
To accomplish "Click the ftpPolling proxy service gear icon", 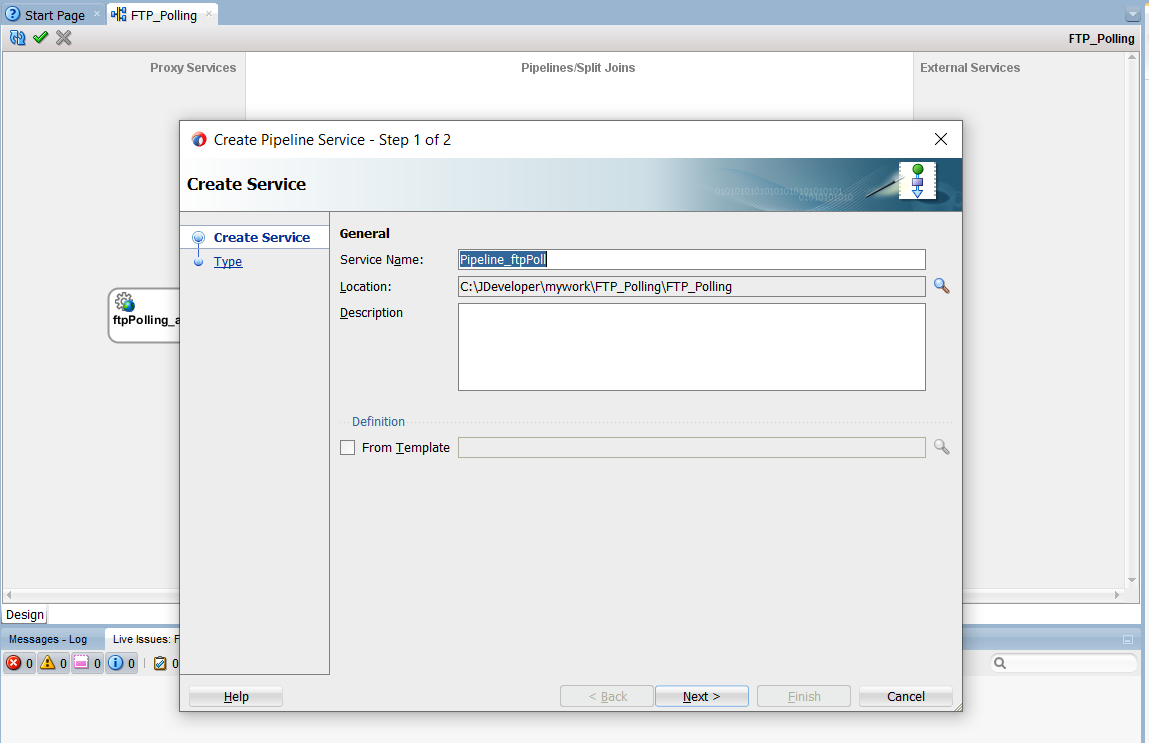I will pyautogui.click(x=125, y=302).
